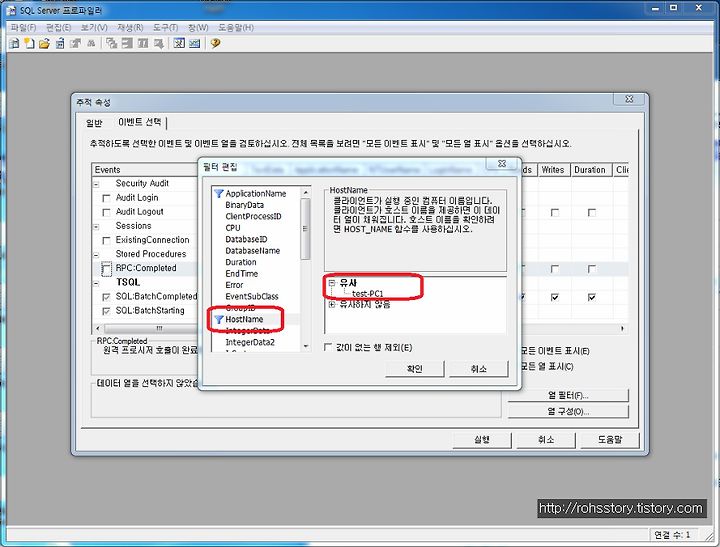Image resolution: width=720 pixels, height=547 pixels.
Task: Click the grayed toolbar icon left of the Database Engine Tuning Advisor icon
Action: click(159, 44)
